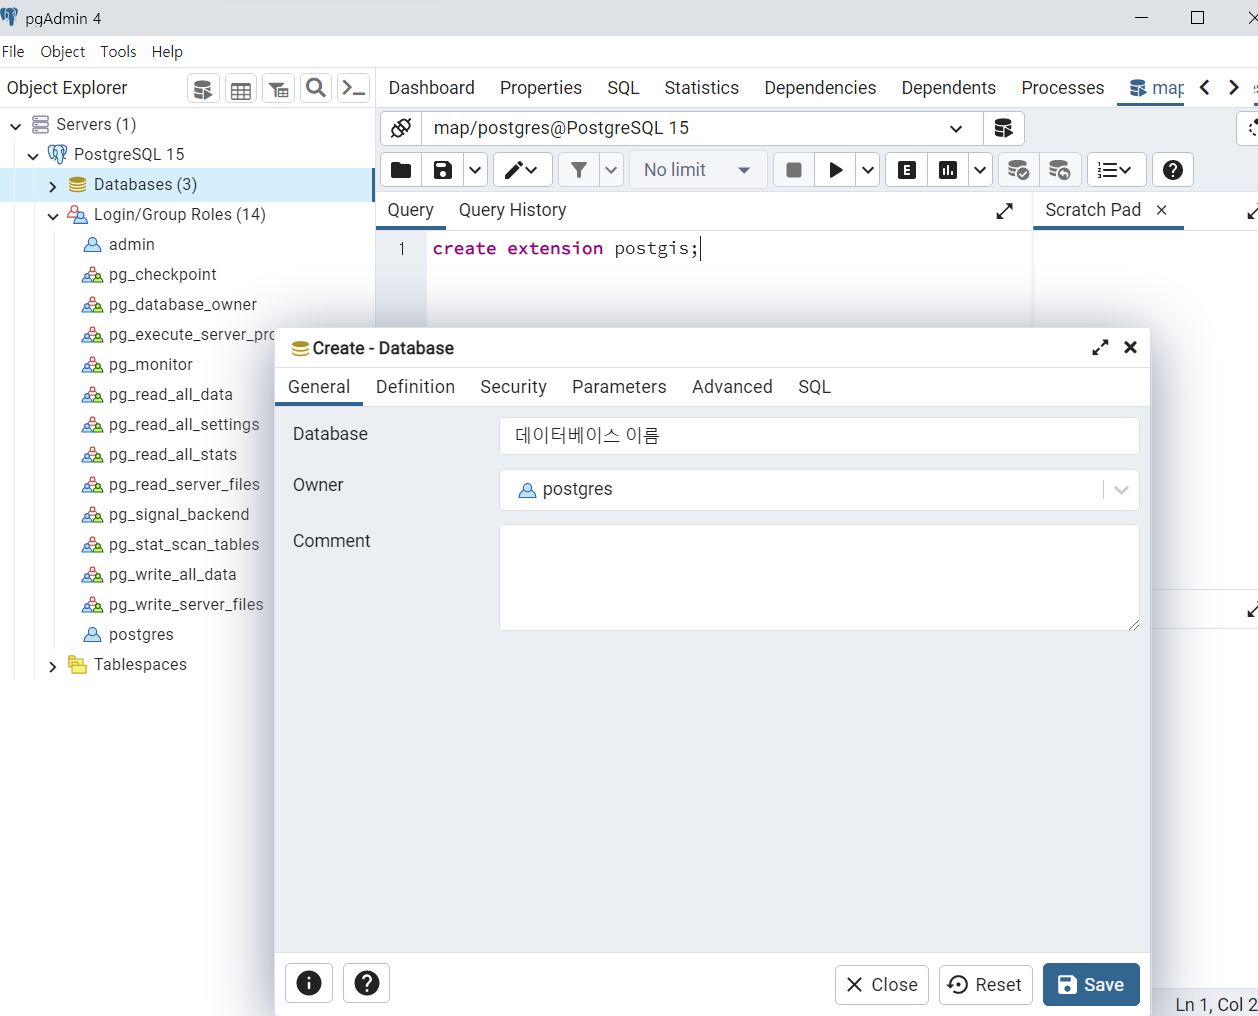1258x1016 pixels.
Task: Click the Commit transaction icon
Action: pyautogui.click(x=1018, y=170)
